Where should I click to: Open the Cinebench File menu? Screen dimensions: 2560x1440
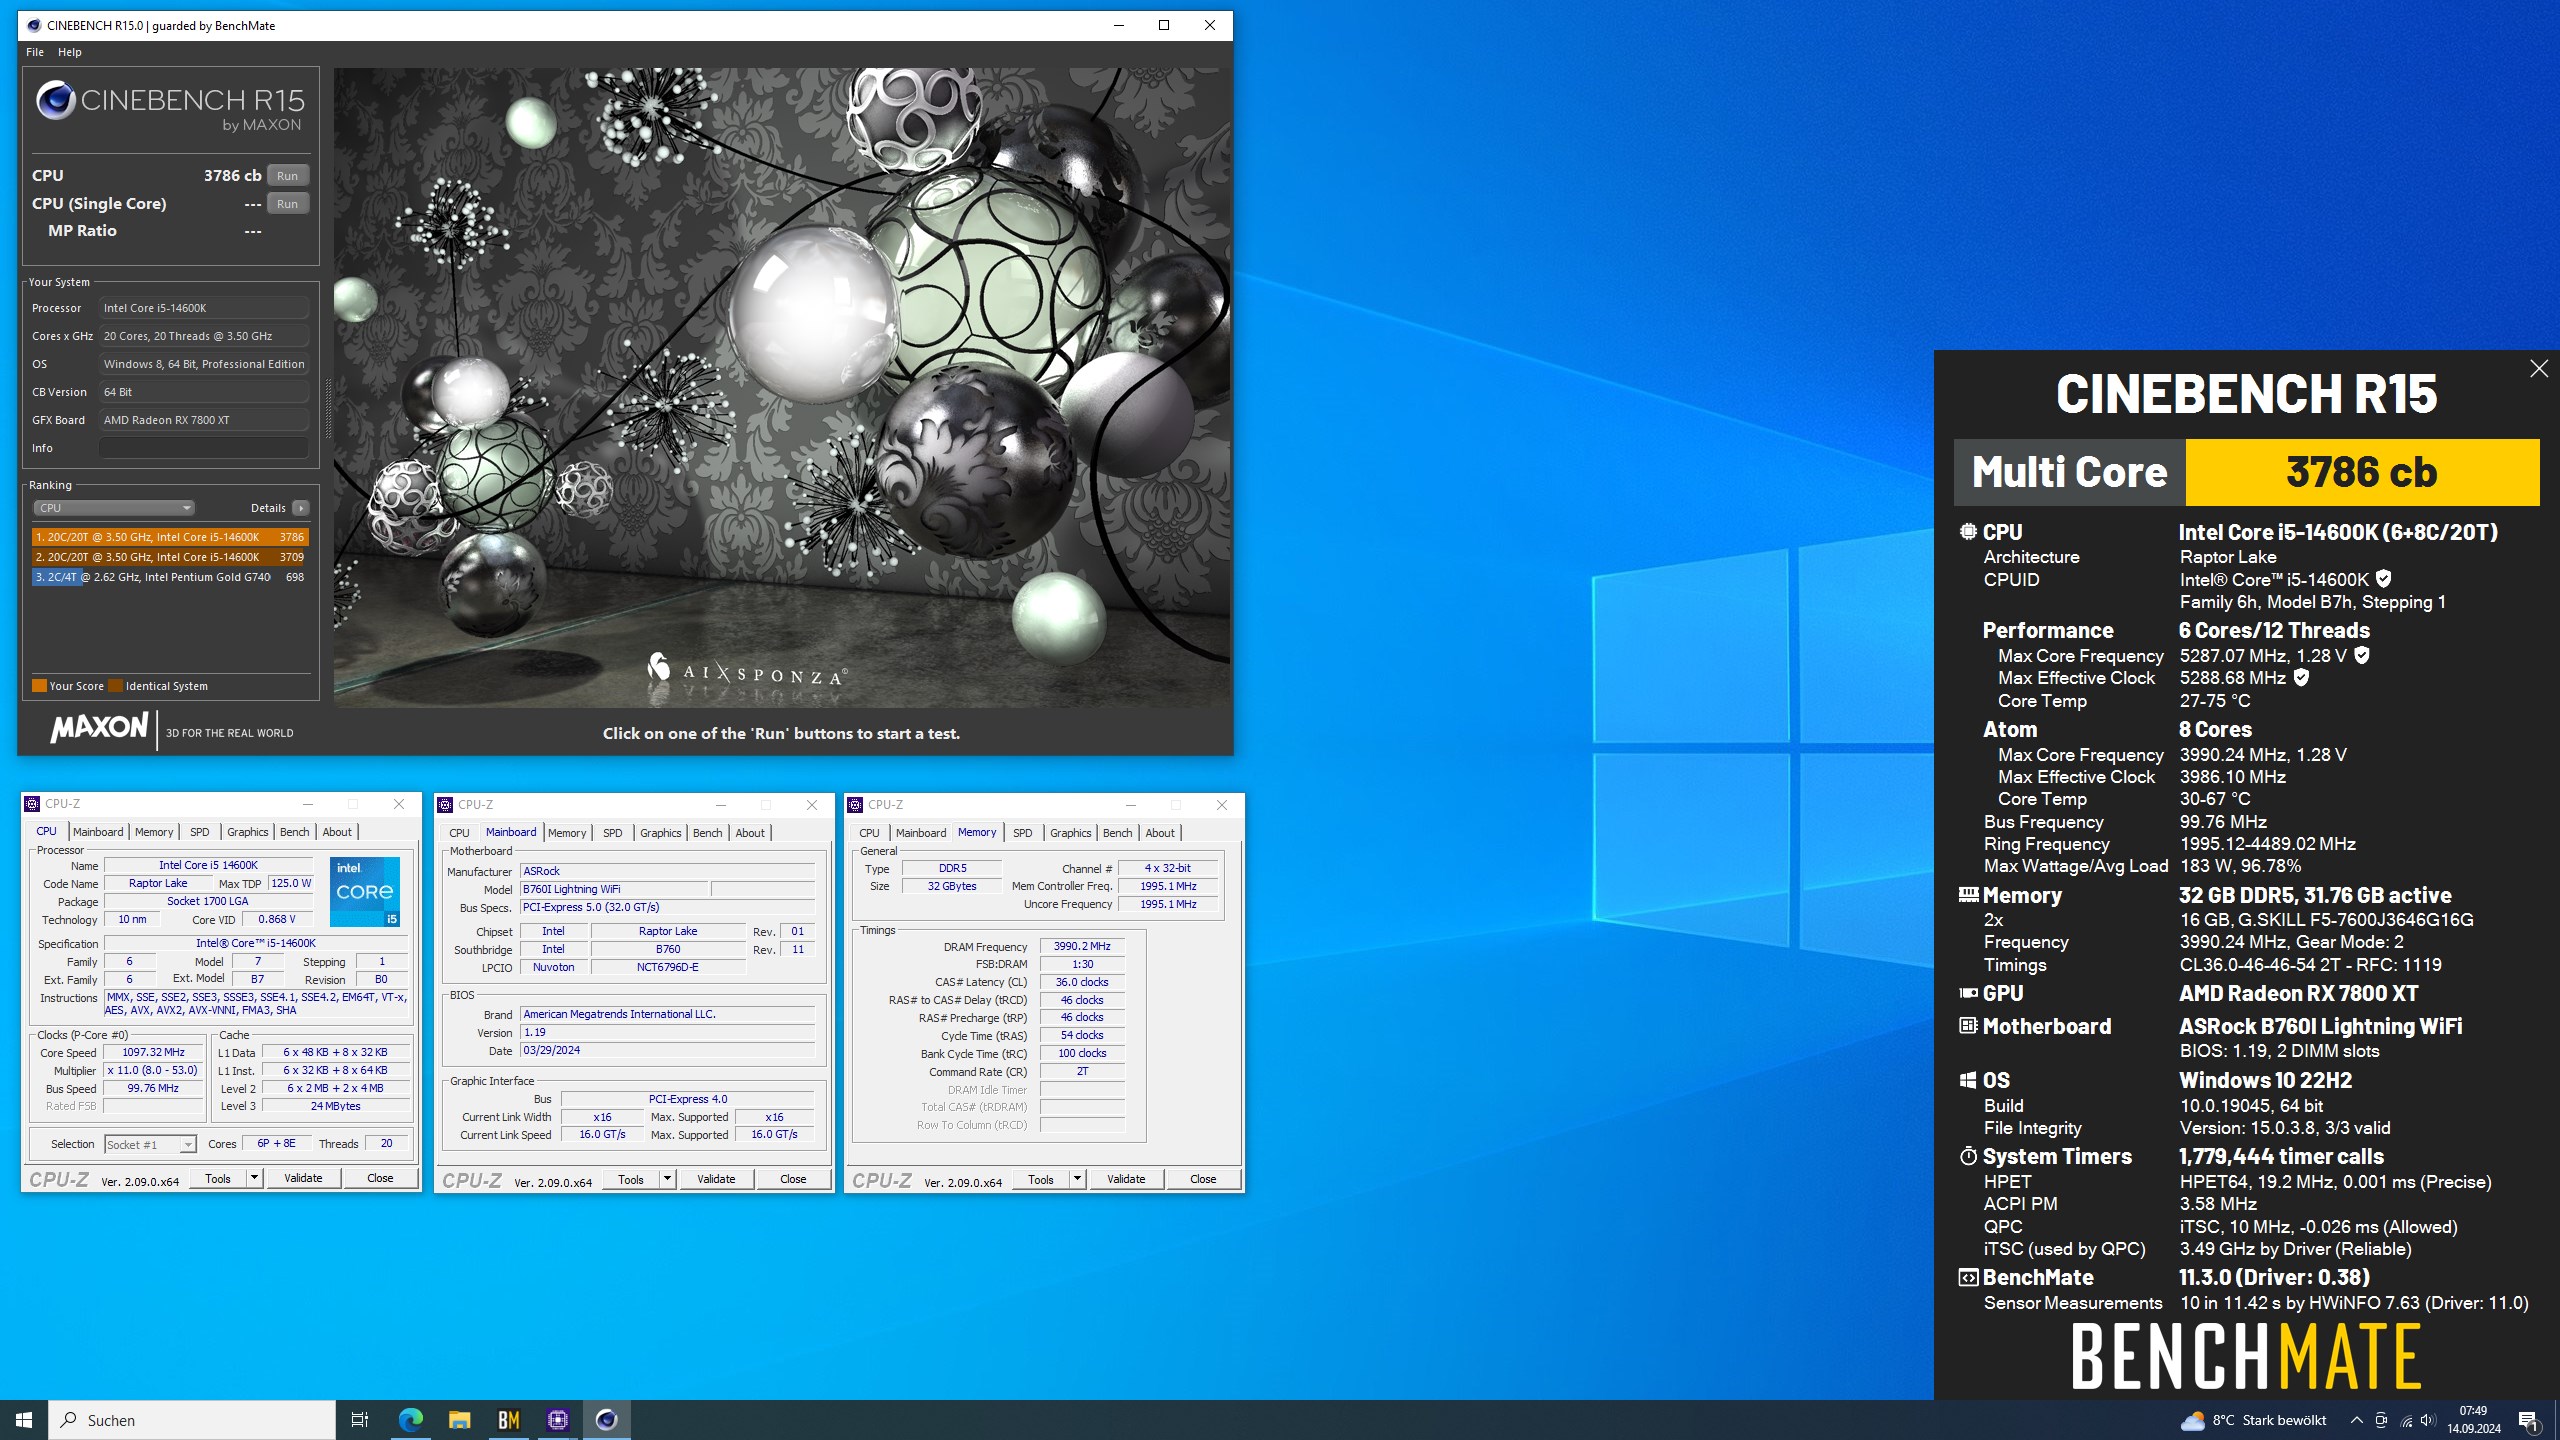click(35, 52)
